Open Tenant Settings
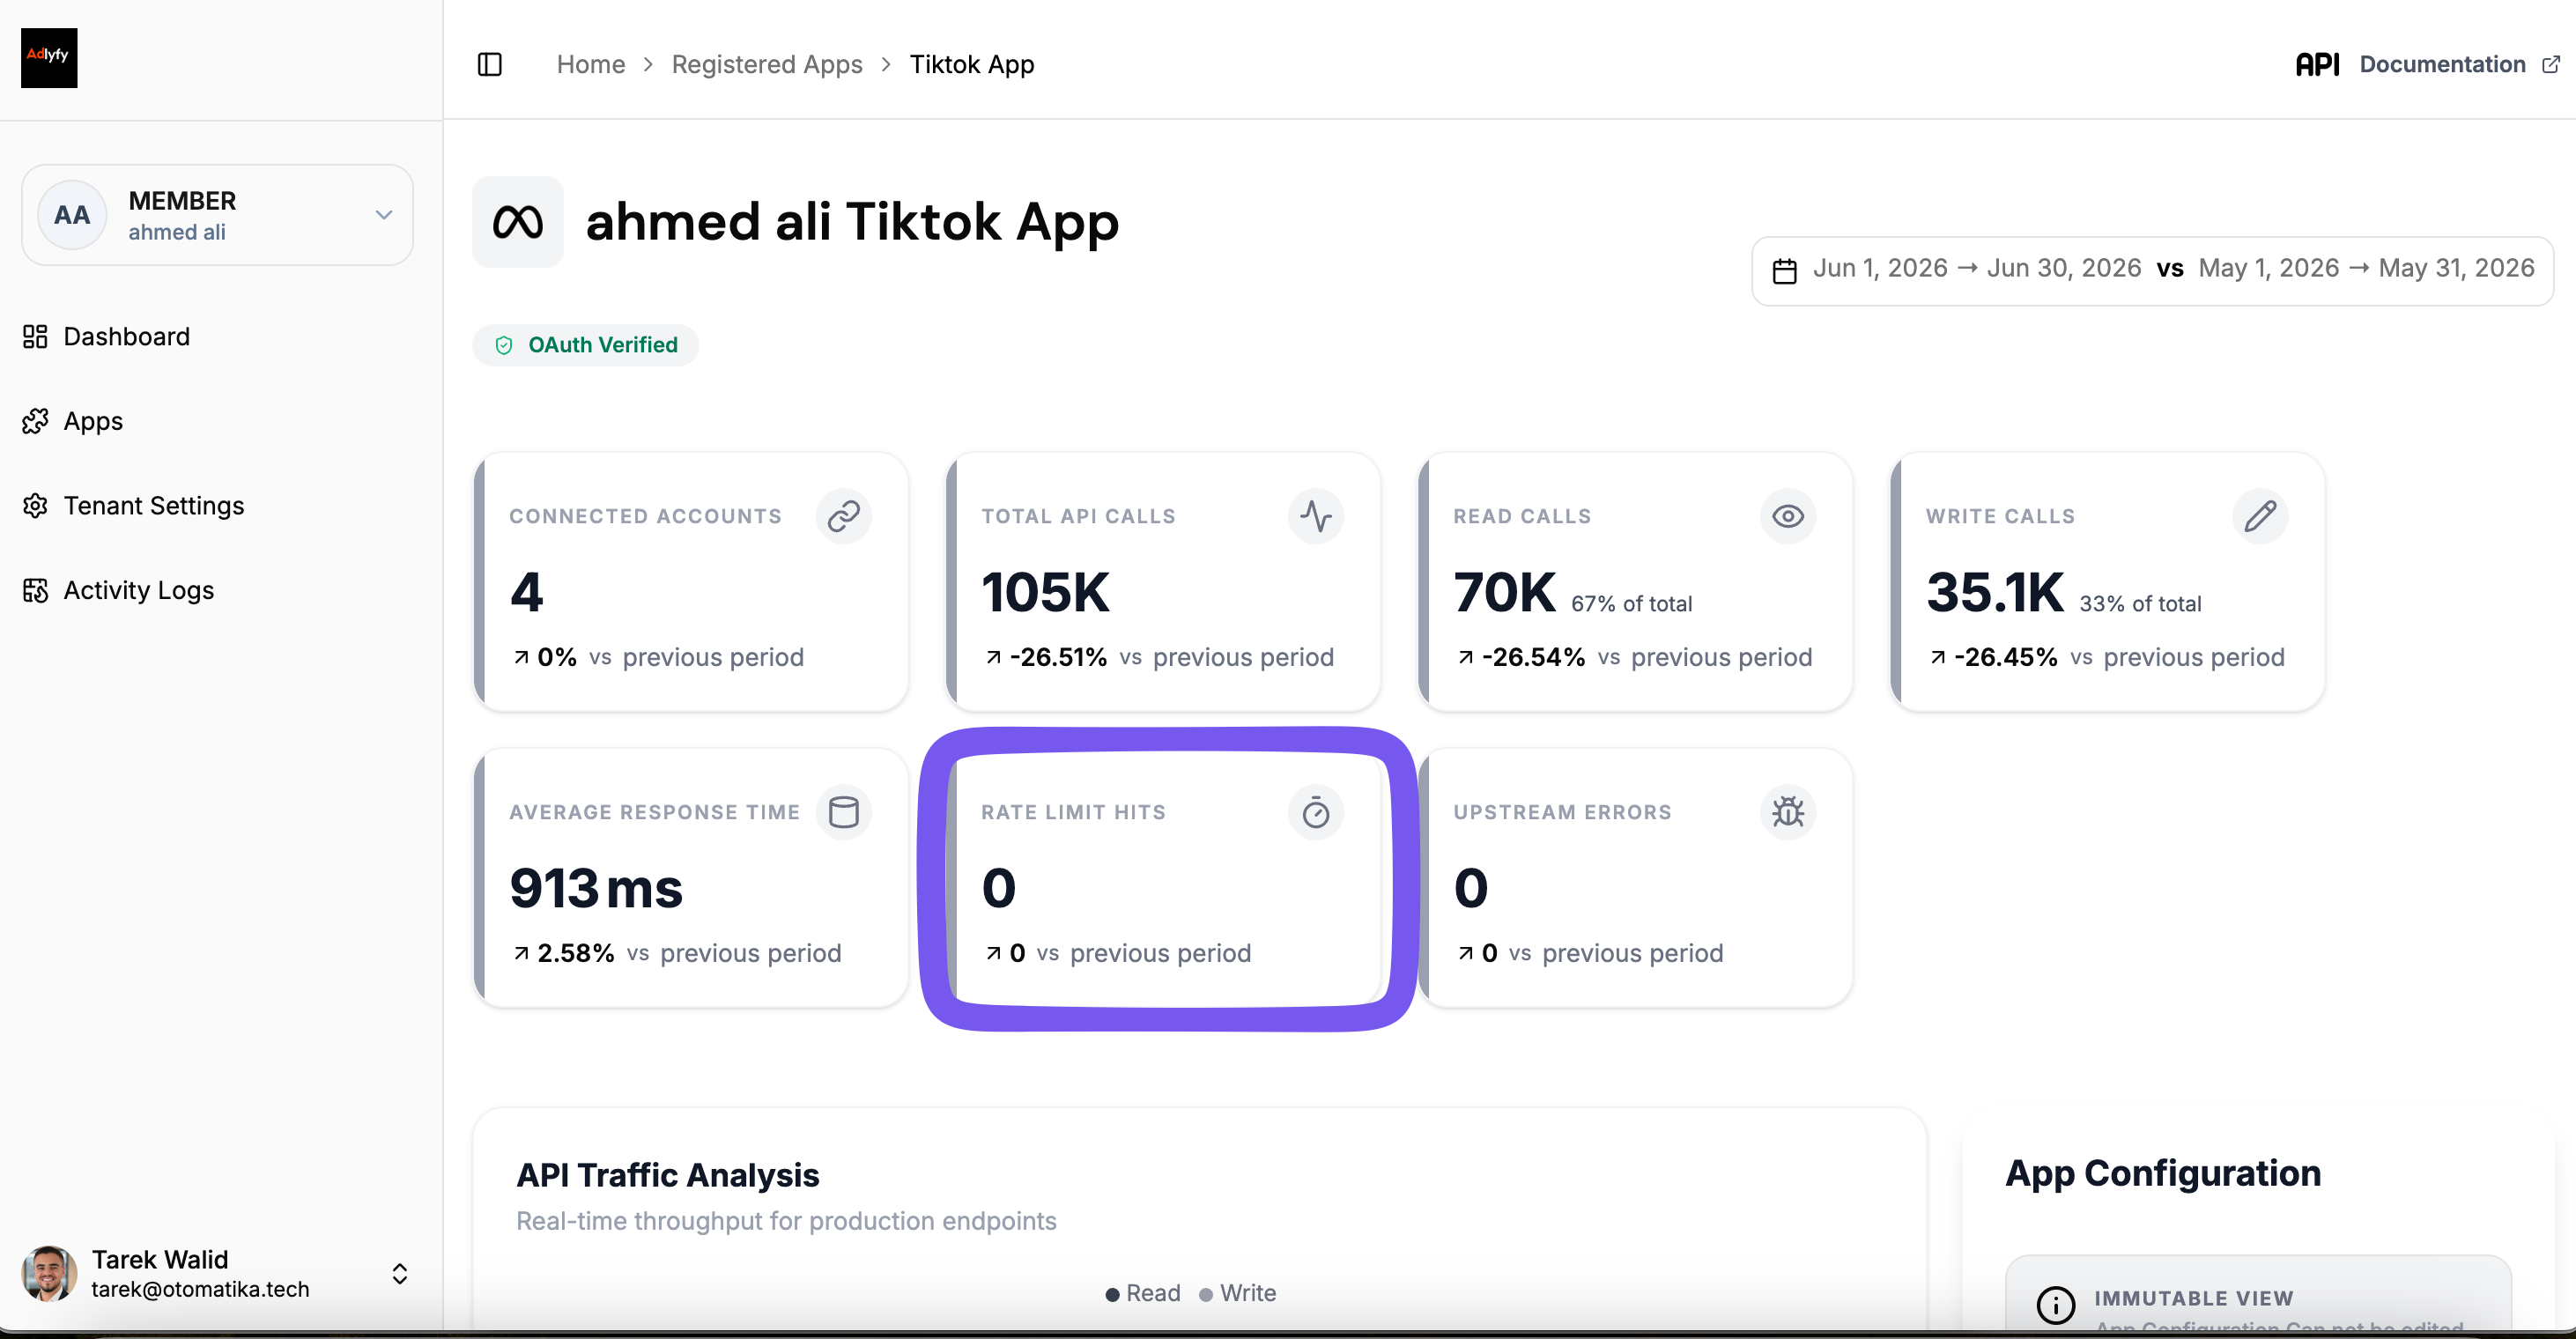The image size is (2576, 1339). [153, 506]
